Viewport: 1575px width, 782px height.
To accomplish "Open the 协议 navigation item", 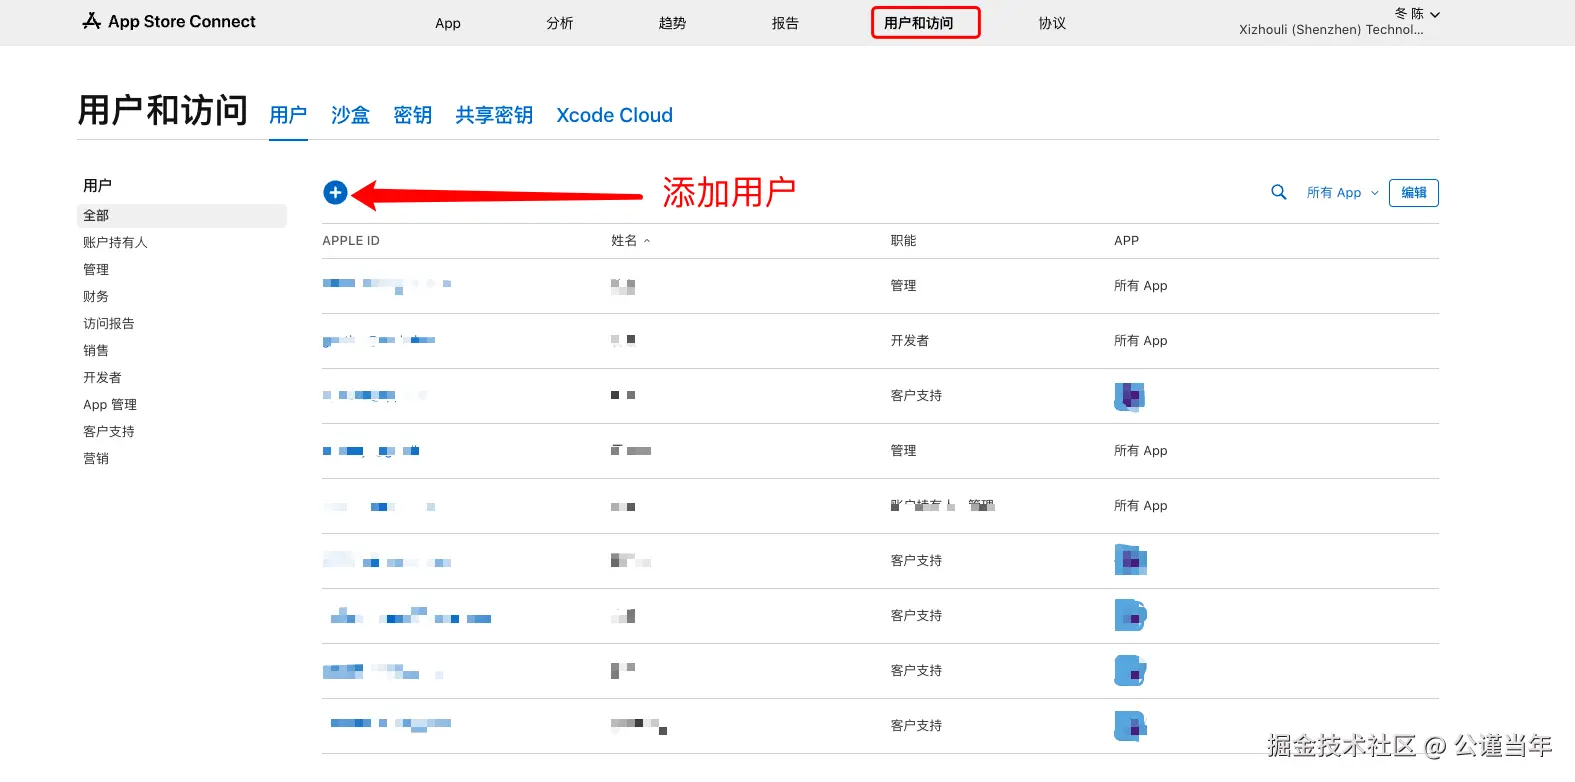I will click(1052, 23).
